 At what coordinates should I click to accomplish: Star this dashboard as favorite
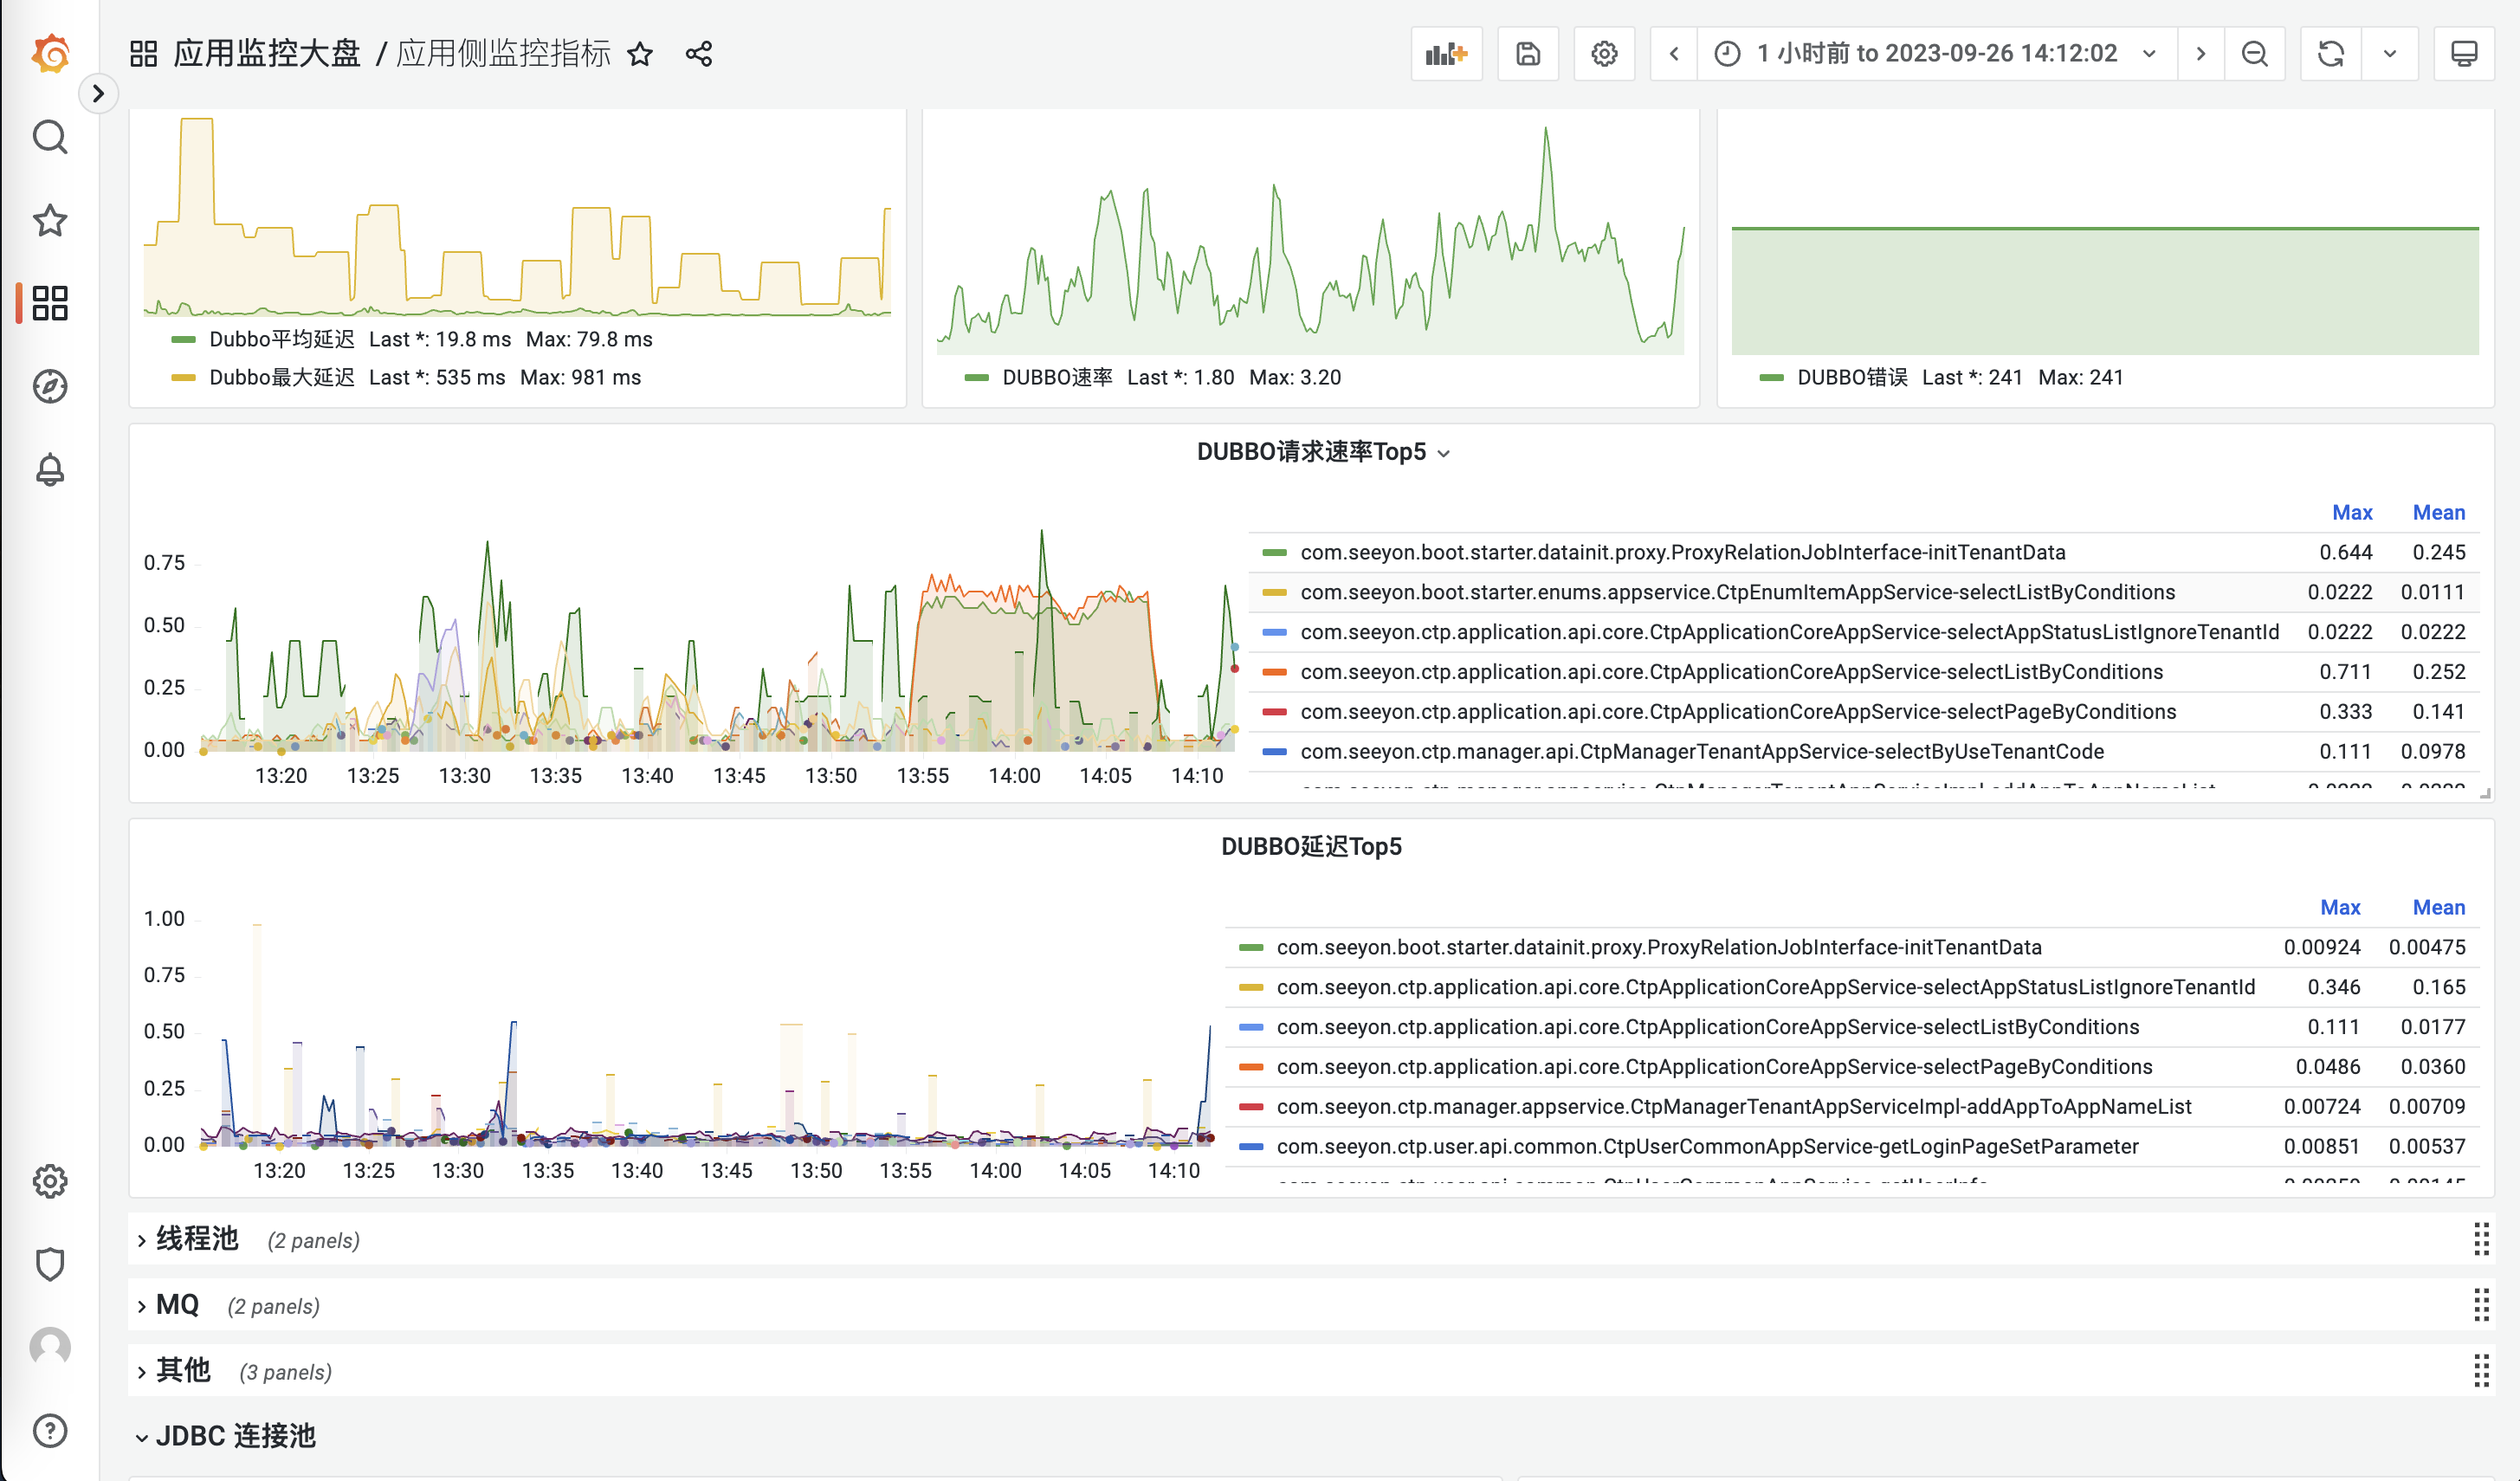coord(640,54)
